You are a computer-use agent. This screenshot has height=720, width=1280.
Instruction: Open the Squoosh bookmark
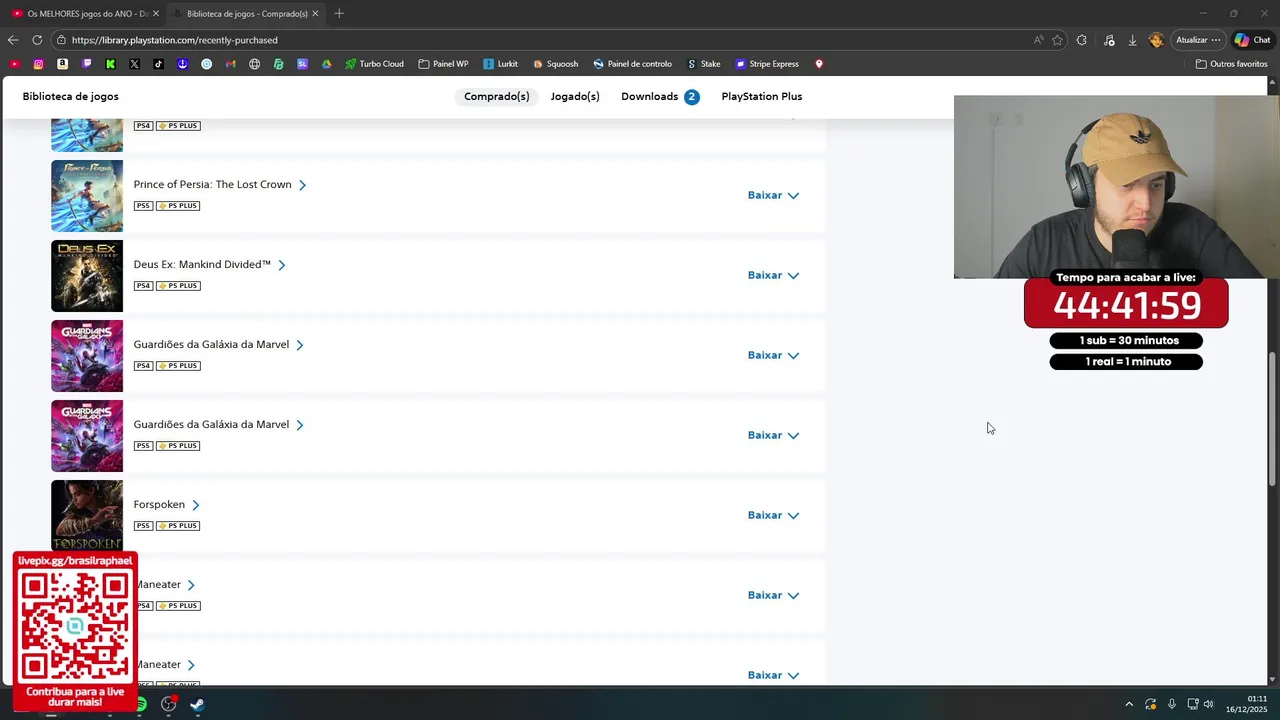pos(555,64)
